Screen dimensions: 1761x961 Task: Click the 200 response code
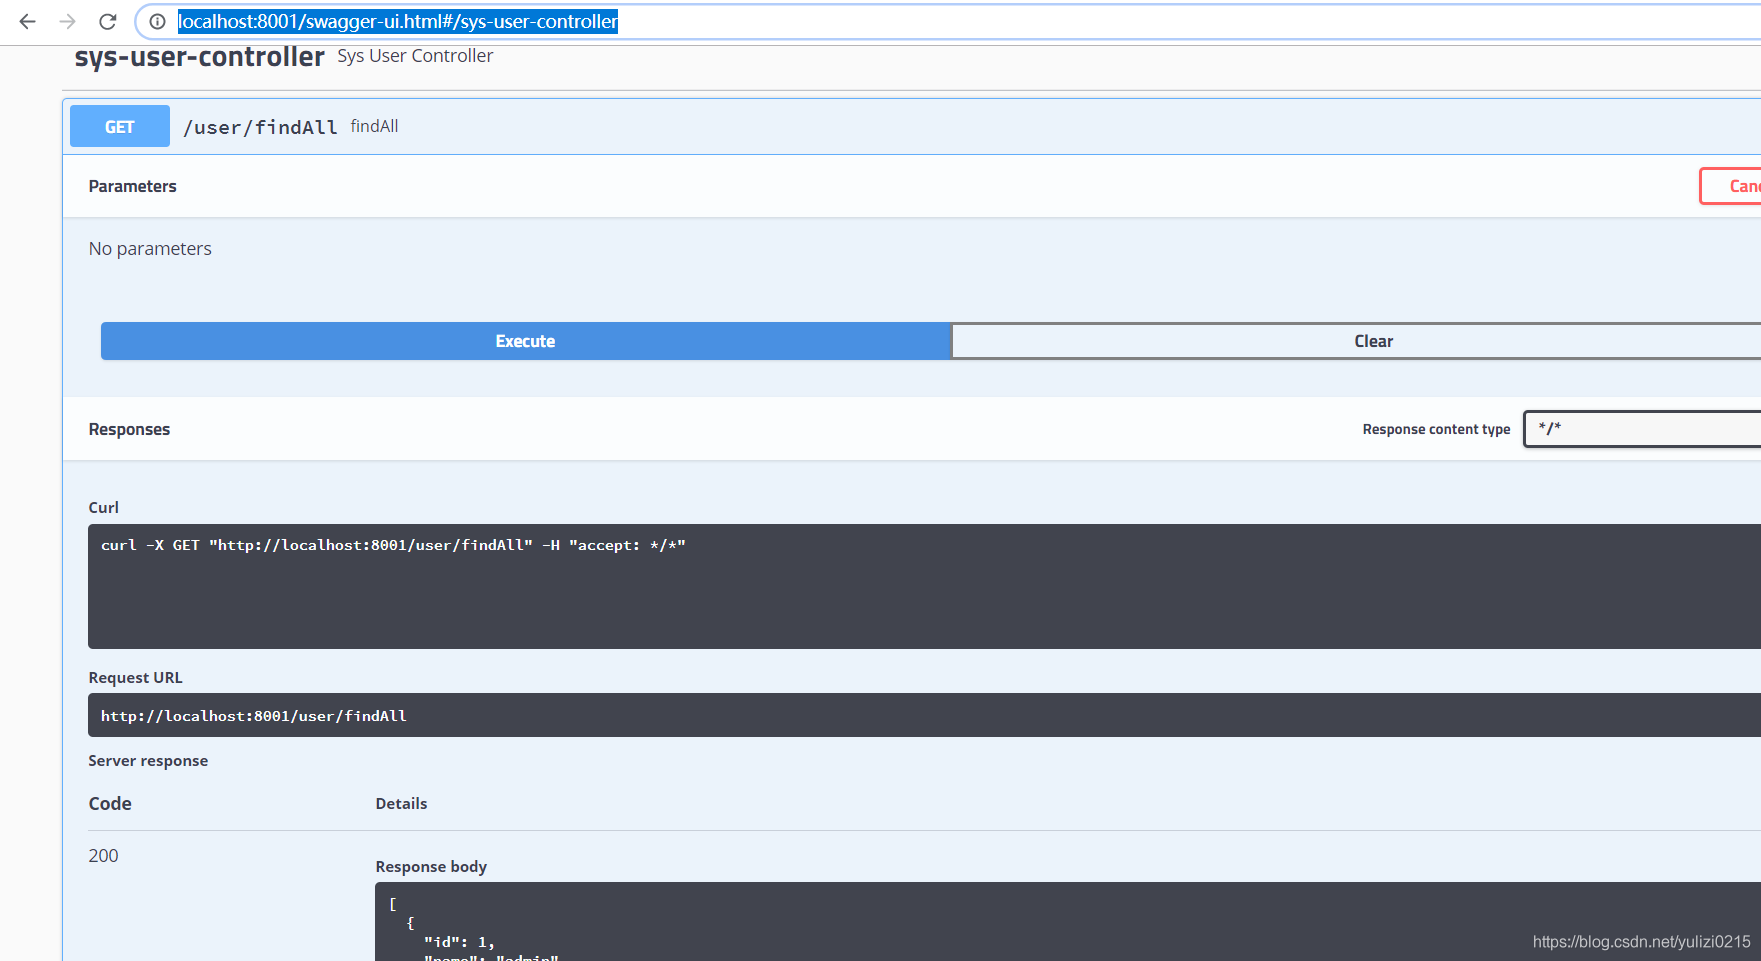(103, 856)
